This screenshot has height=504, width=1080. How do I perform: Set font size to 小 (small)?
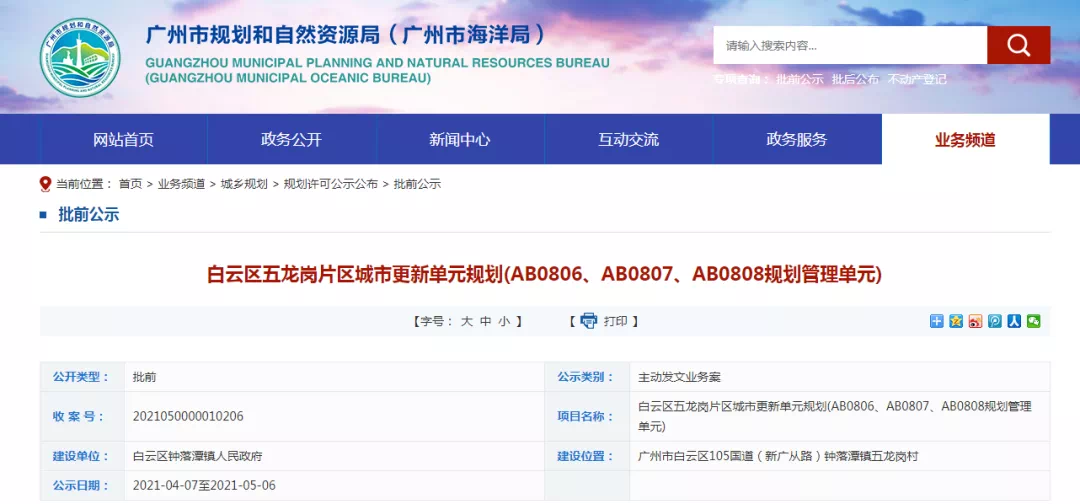(504, 321)
